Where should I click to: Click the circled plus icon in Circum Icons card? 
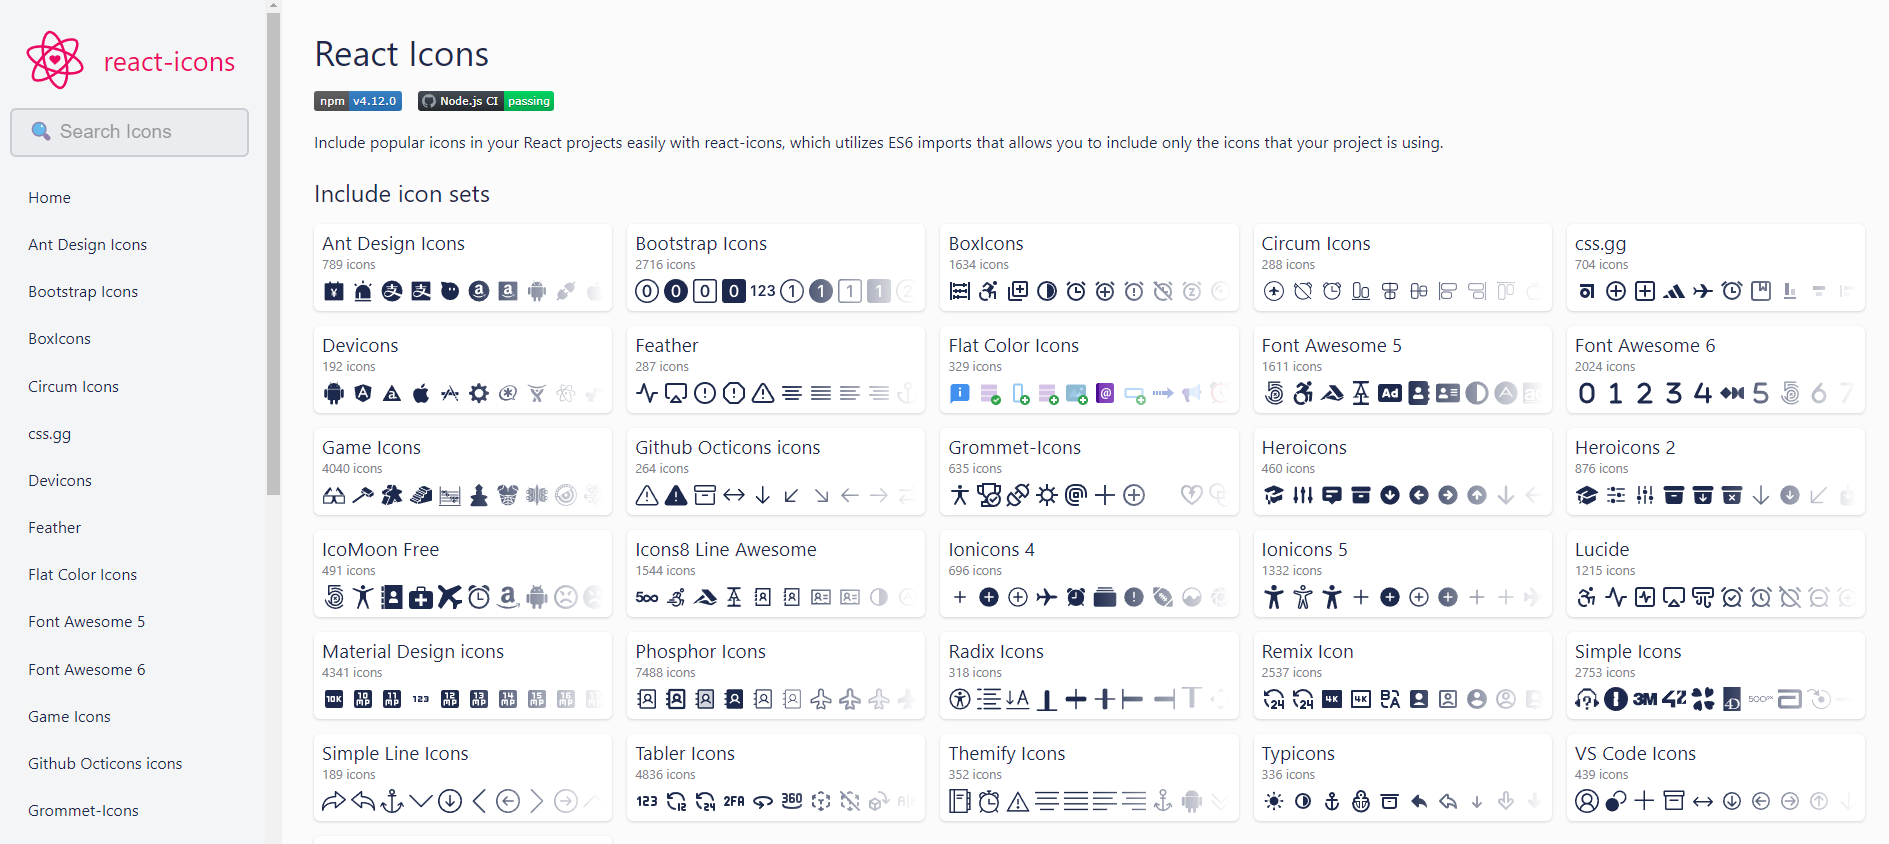(1274, 291)
